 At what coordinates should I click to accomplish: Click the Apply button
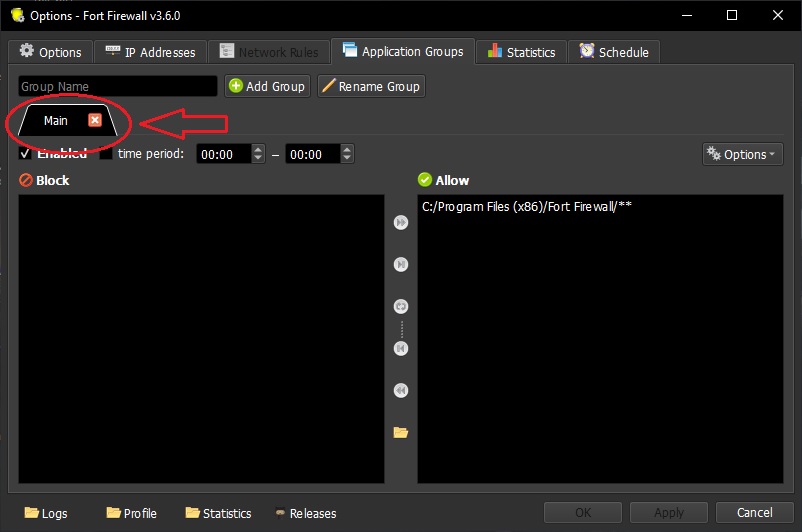click(669, 512)
